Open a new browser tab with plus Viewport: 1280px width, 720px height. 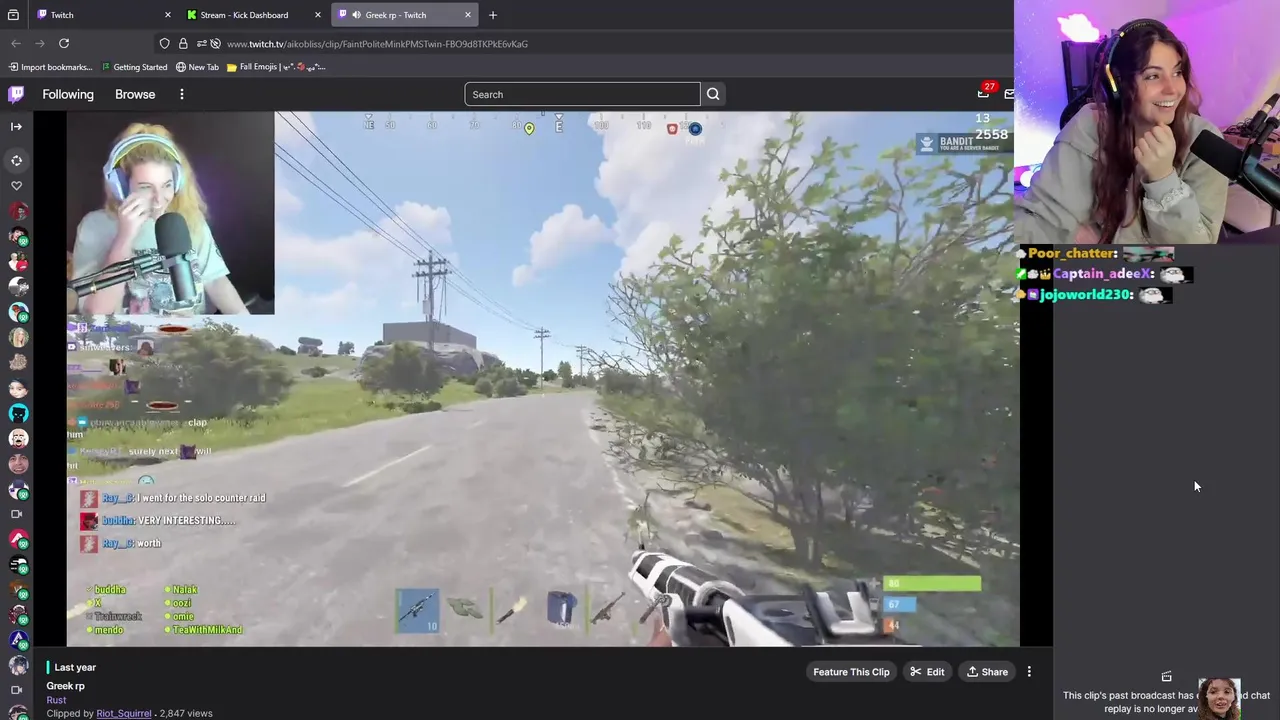(x=493, y=15)
